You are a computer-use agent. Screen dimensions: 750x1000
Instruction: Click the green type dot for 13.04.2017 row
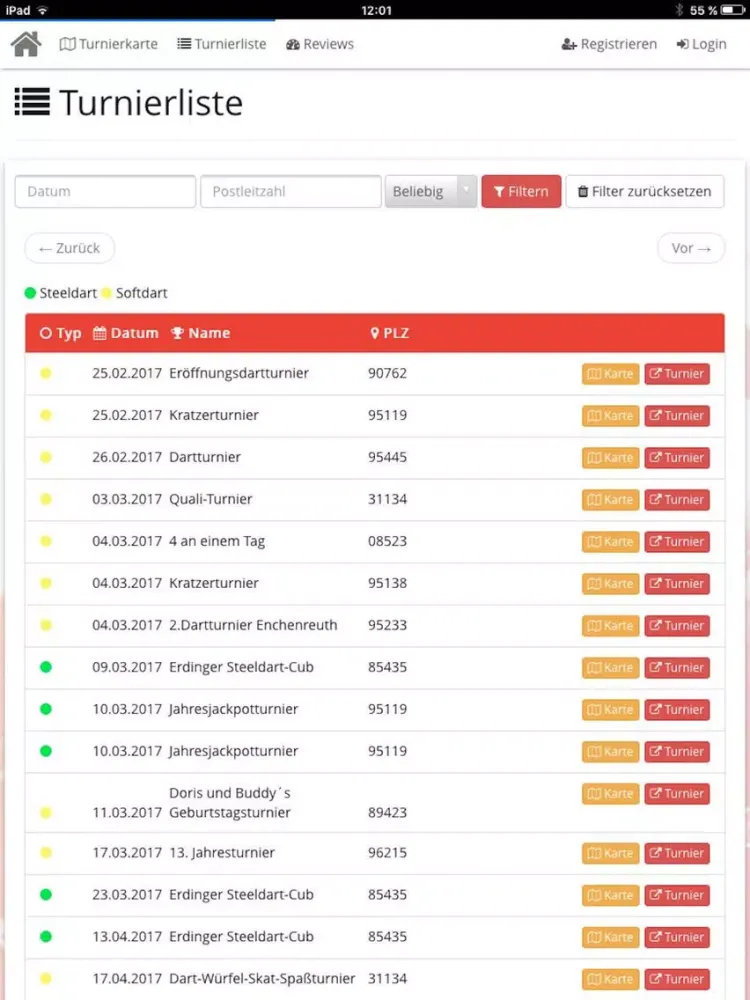point(45,937)
